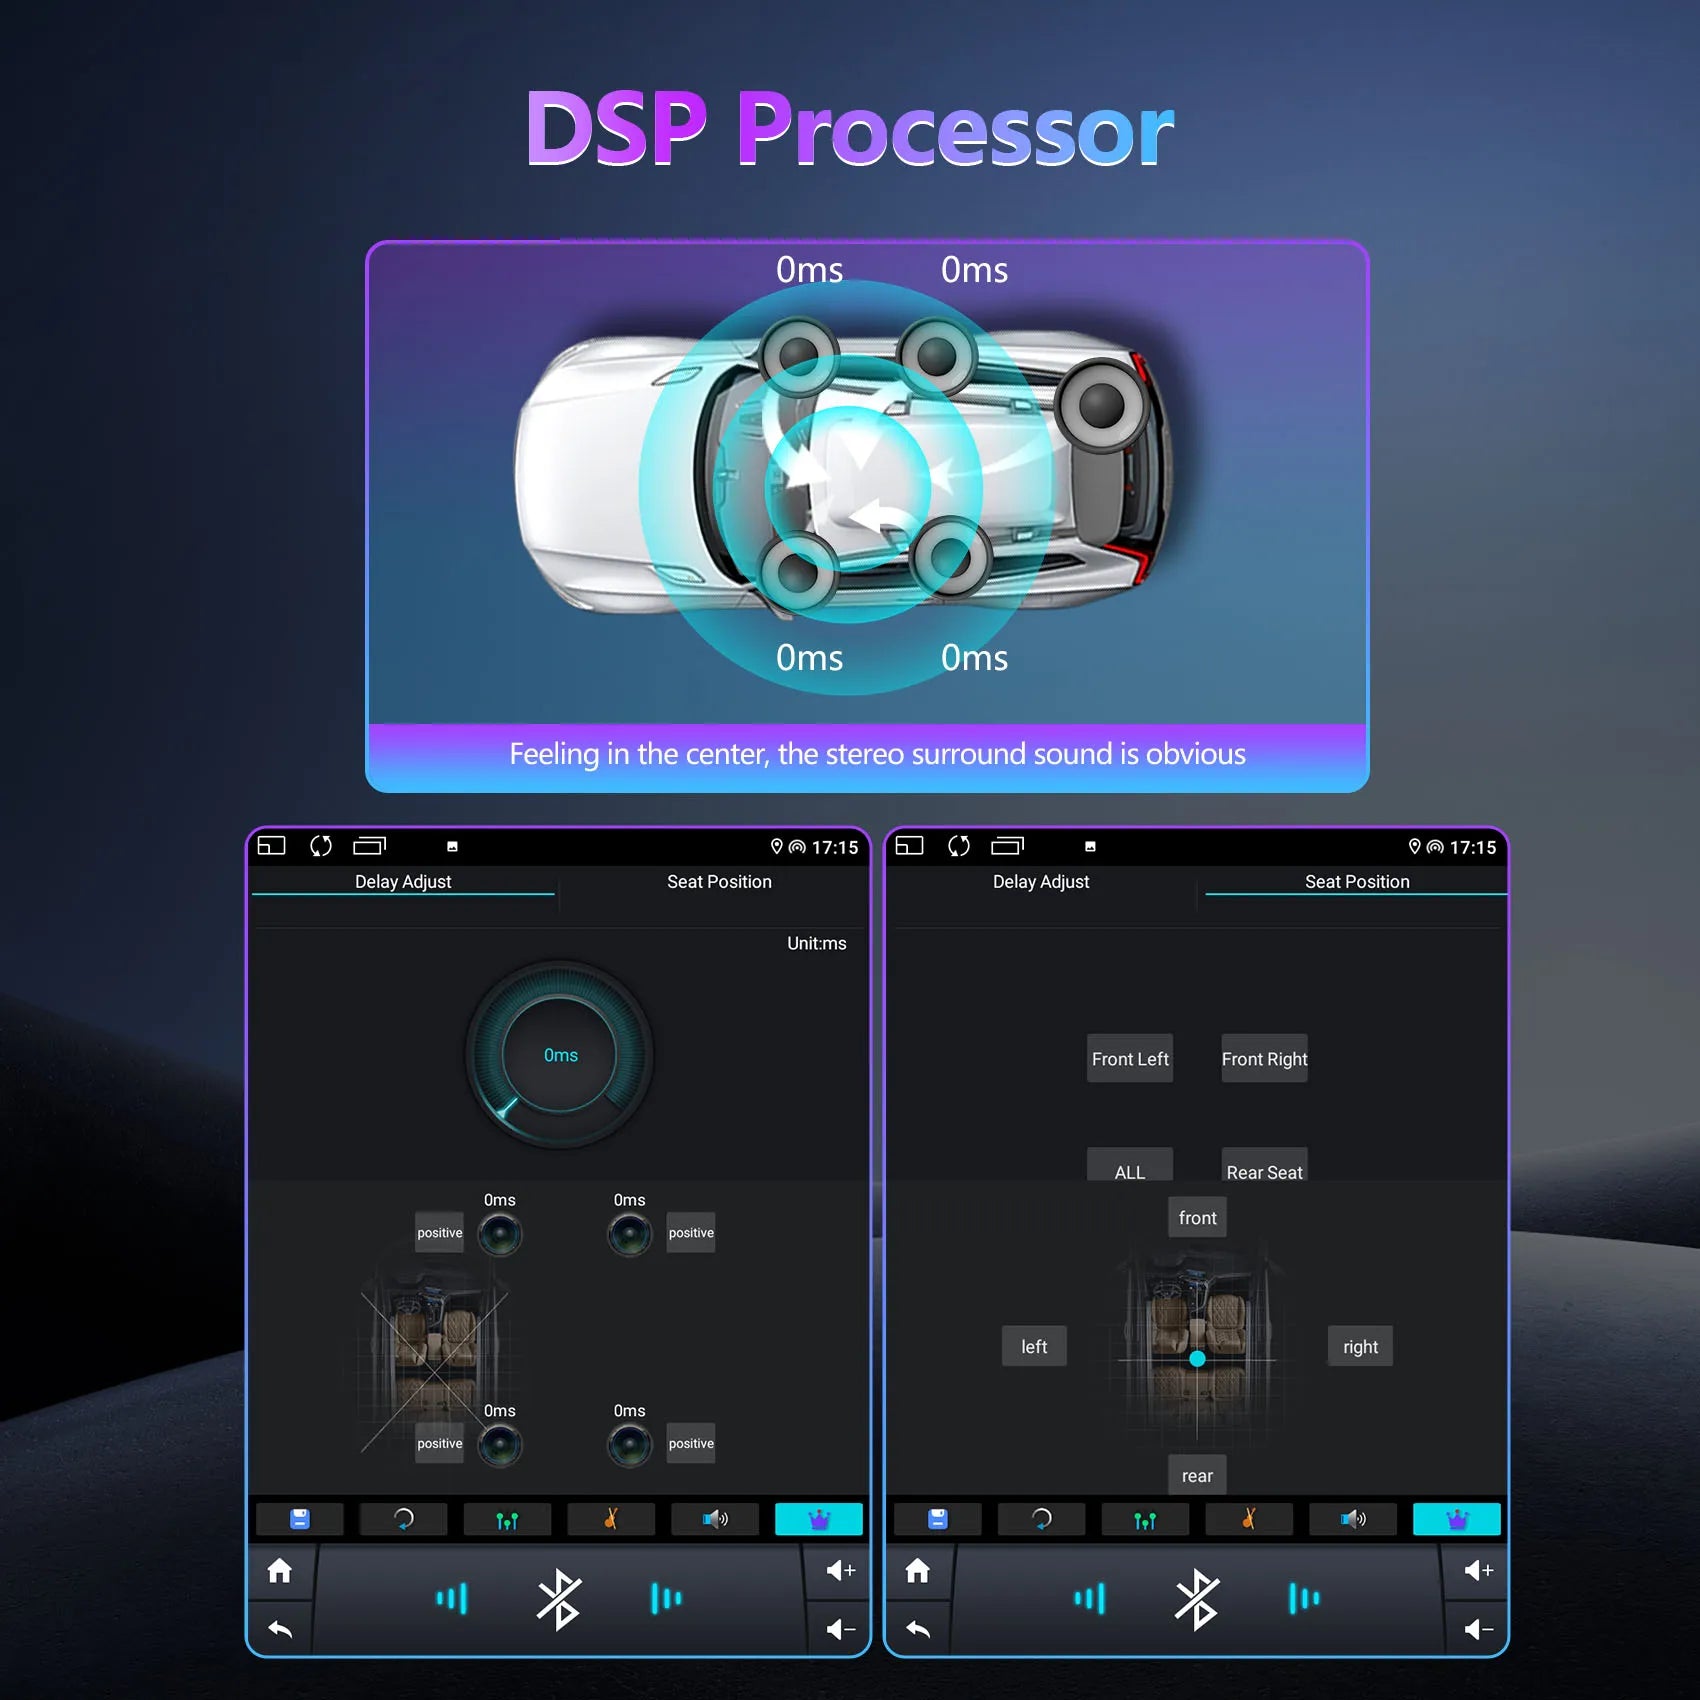Click the crown icon in left screen toolbar

[819, 1519]
